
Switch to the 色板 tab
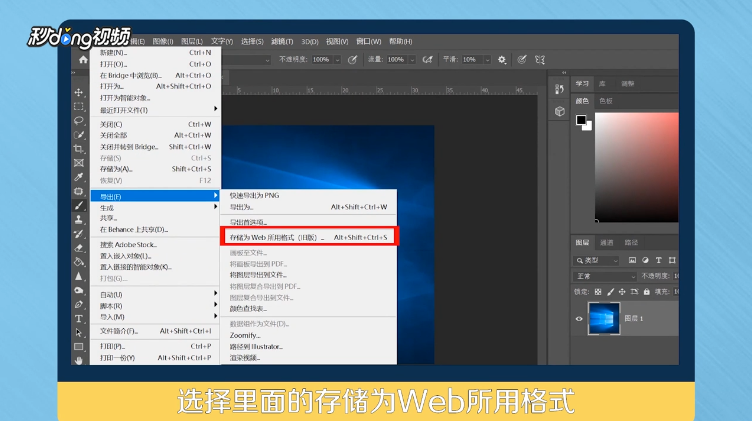(x=606, y=101)
